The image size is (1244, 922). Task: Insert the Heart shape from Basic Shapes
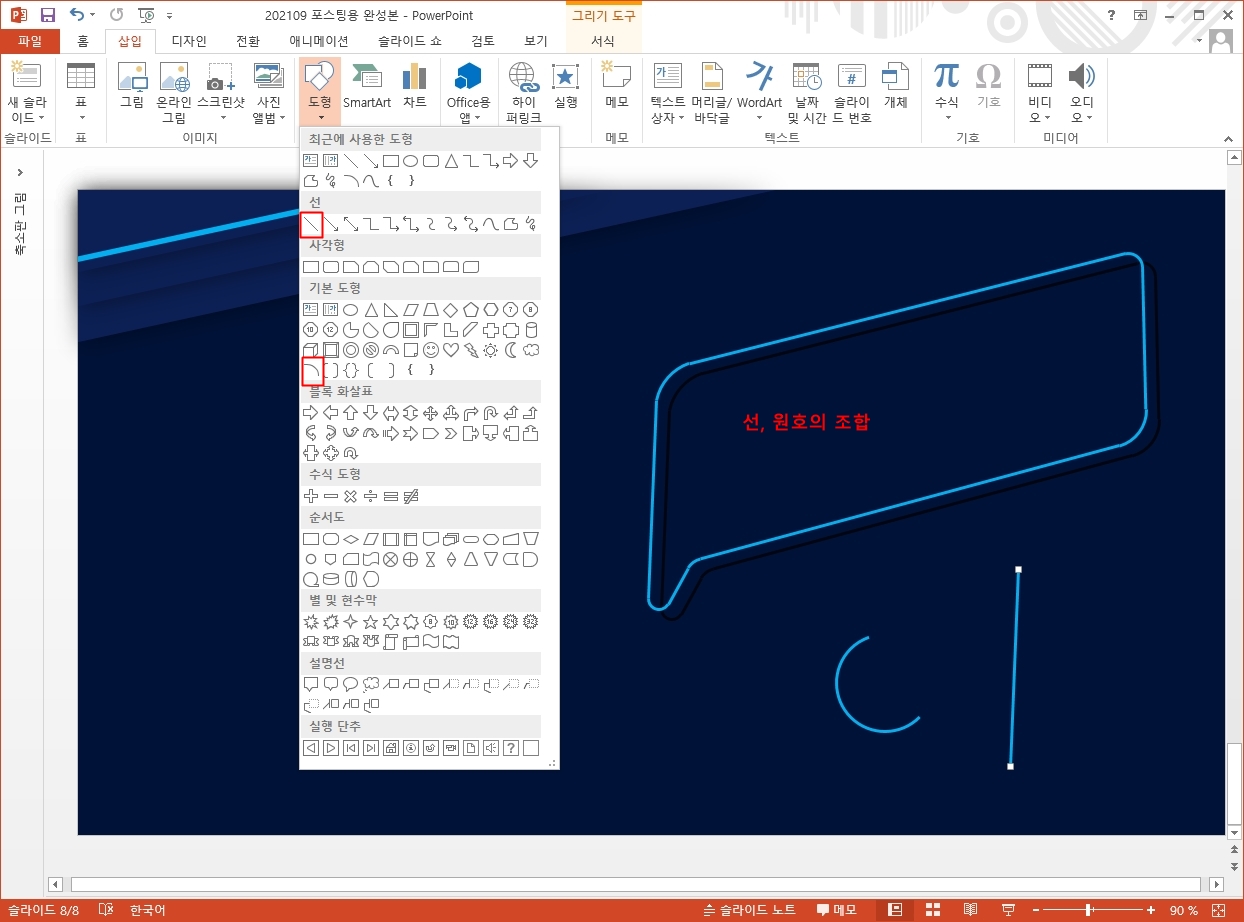pyautogui.click(x=451, y=350)
